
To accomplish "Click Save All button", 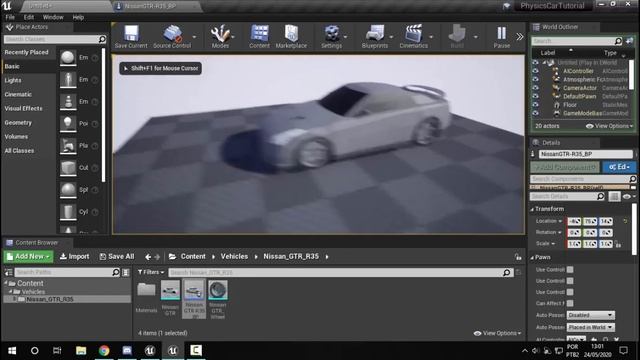I will (117, 257).
